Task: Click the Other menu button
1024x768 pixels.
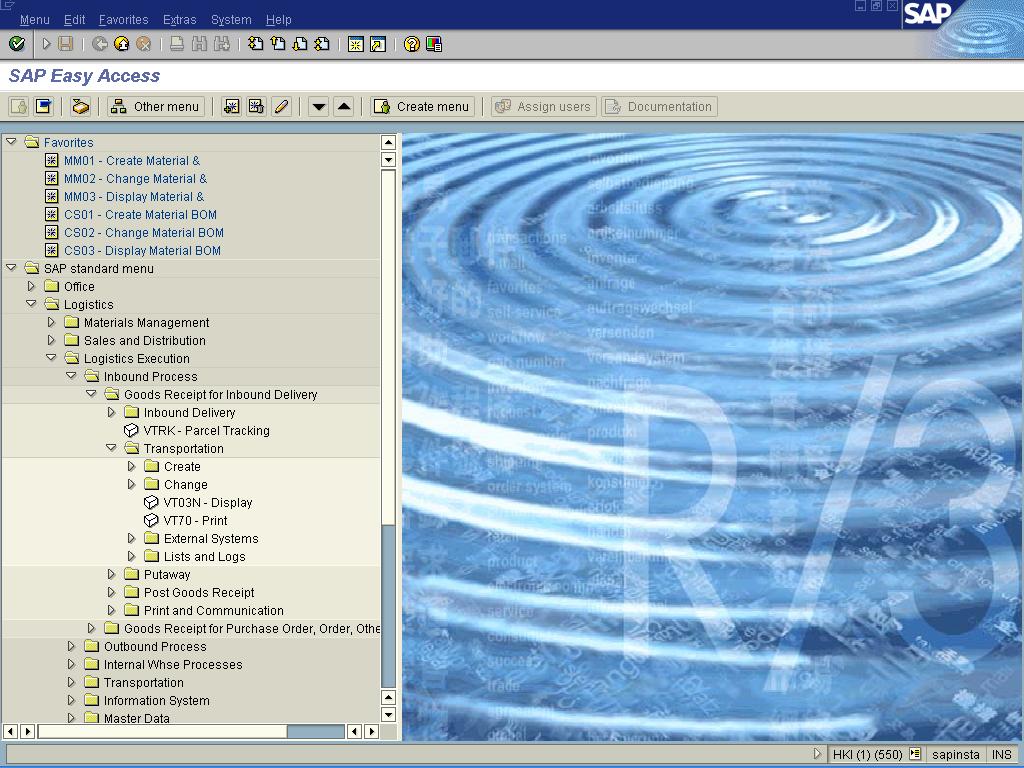Action: click(x=156, y=107)
